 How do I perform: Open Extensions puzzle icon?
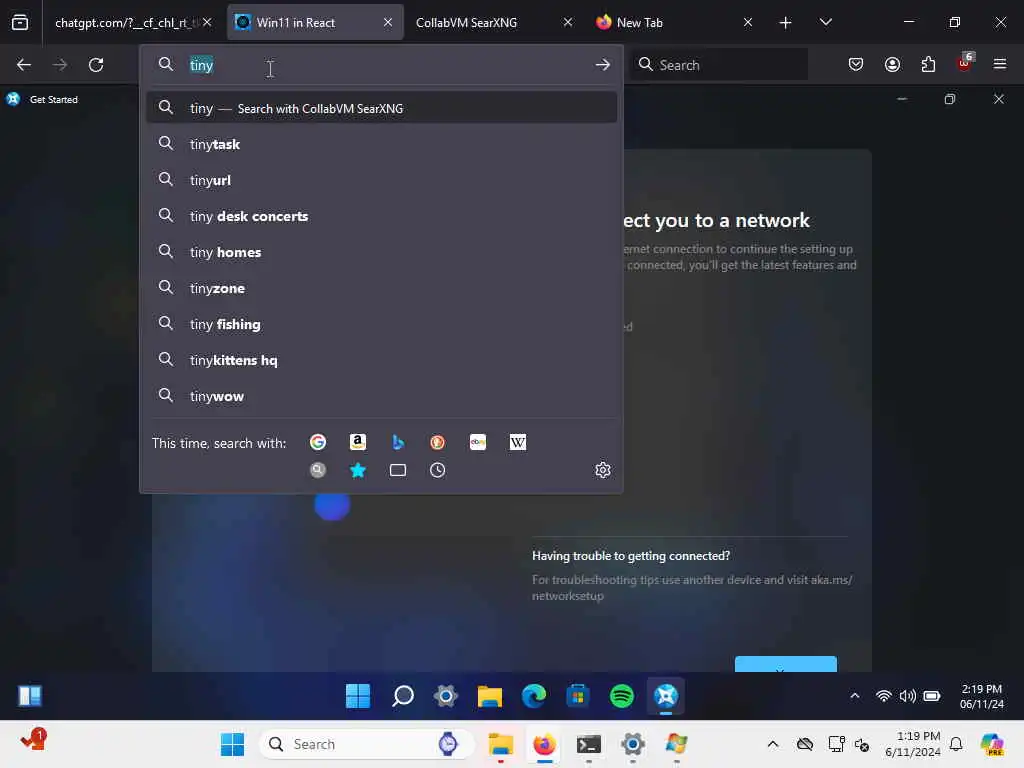point(928,65)
